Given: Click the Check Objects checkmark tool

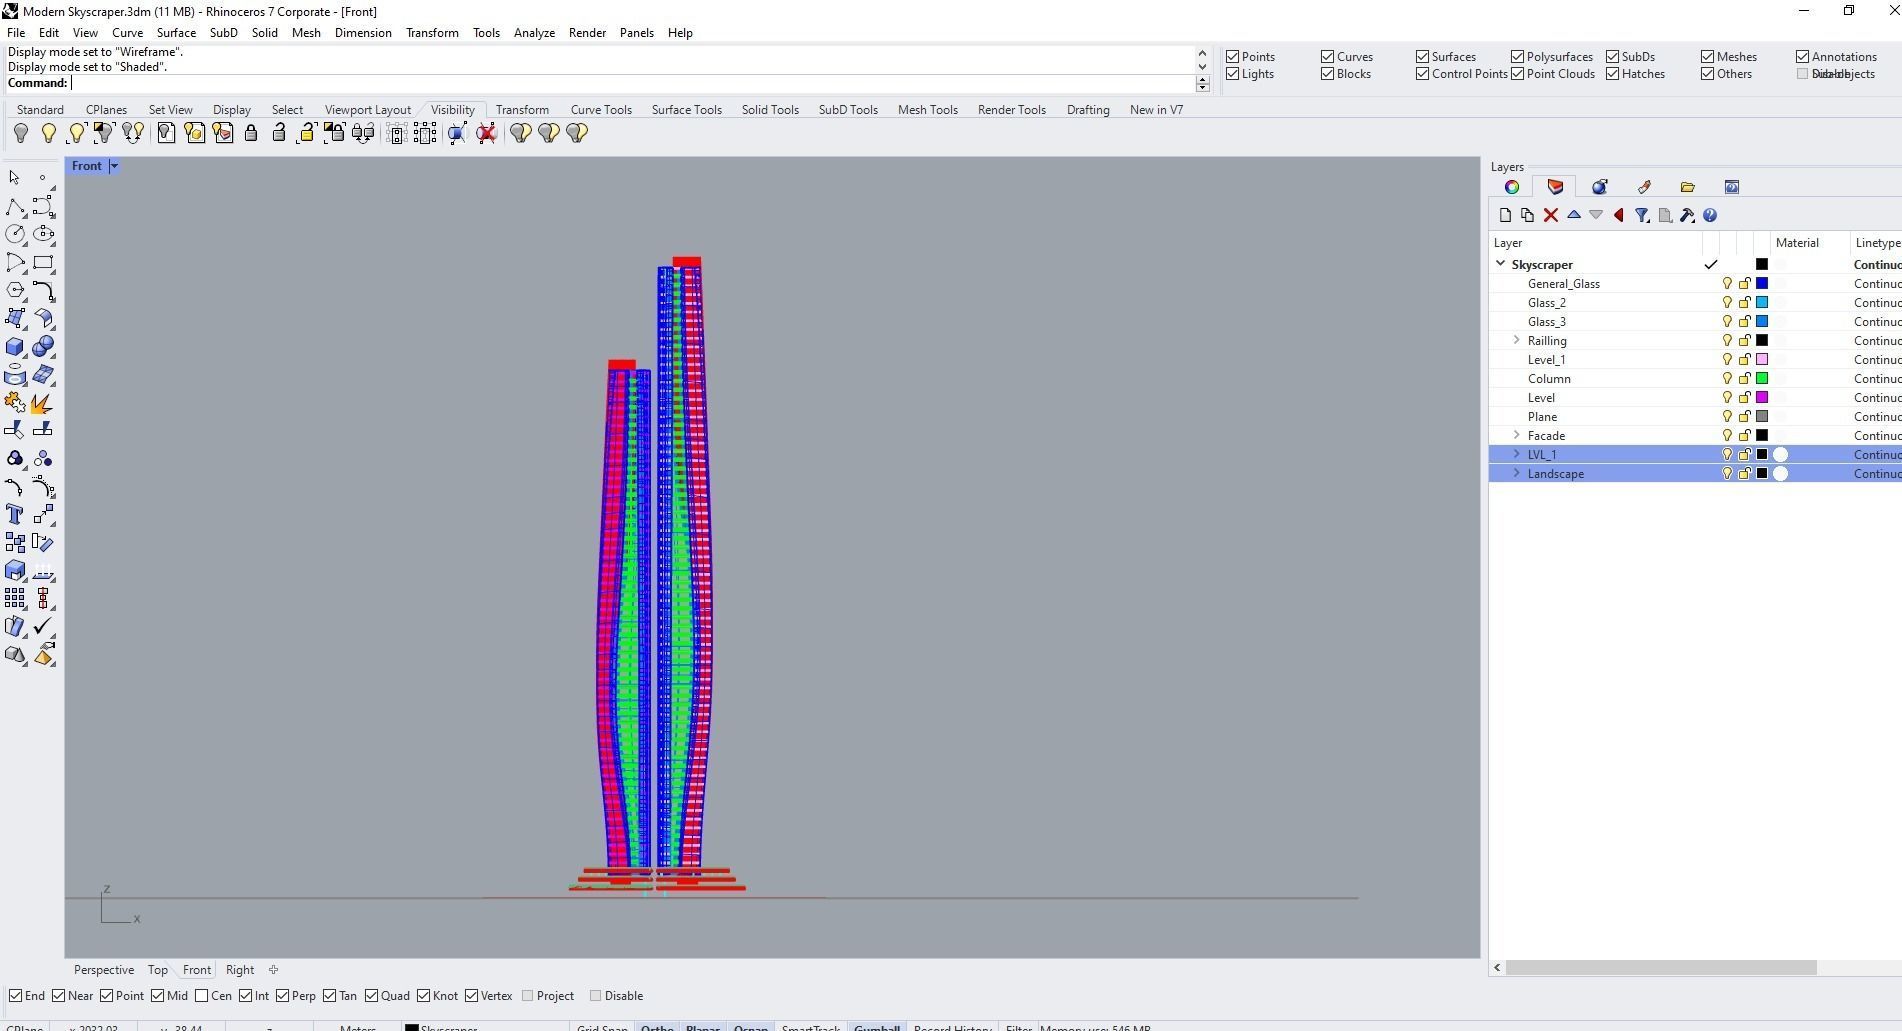Looking at the screenshot, I should [43, 626].
